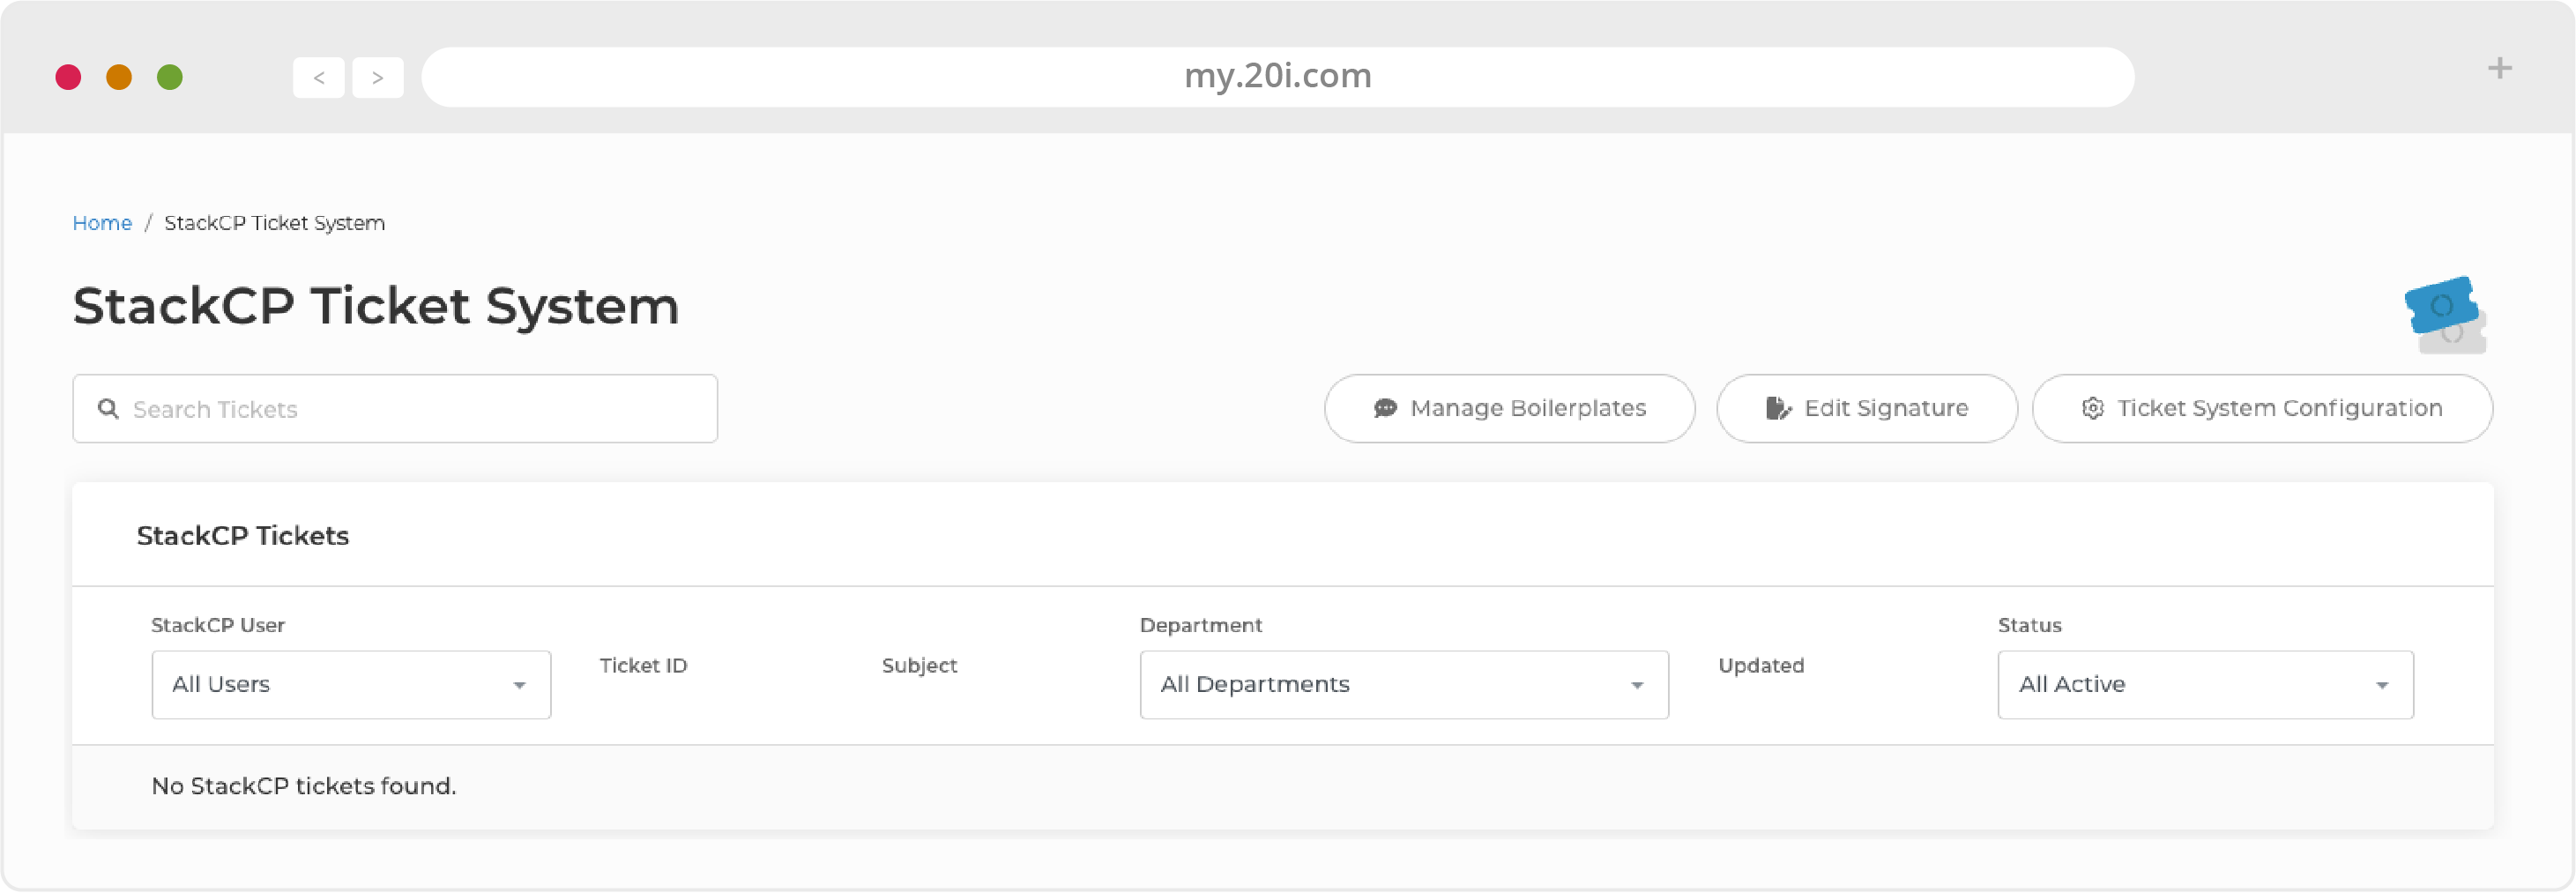Open the All Active status dropdown
Image resolution: width=2576 pixels, height=893 pixels.
pos(2205,684)
